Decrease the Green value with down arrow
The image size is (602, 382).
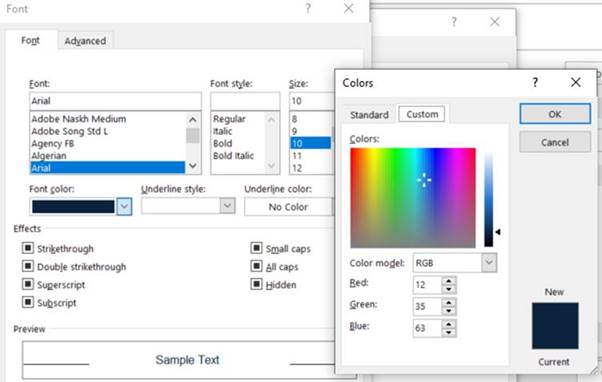448,310
